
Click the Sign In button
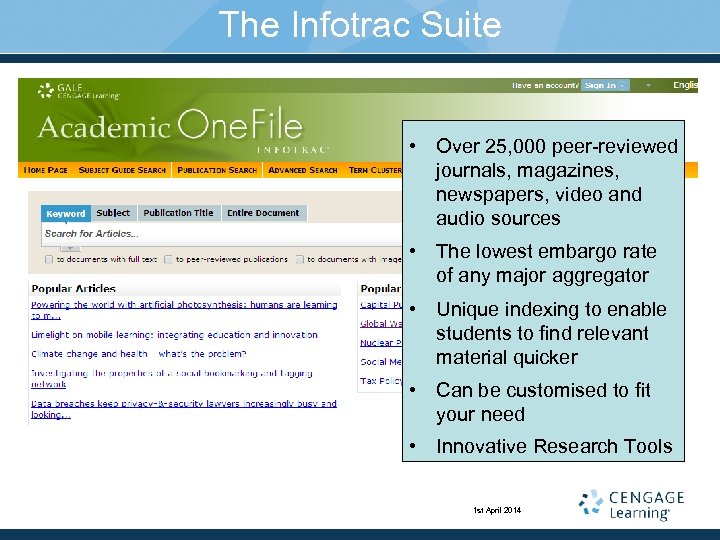(x=605, y=85)
